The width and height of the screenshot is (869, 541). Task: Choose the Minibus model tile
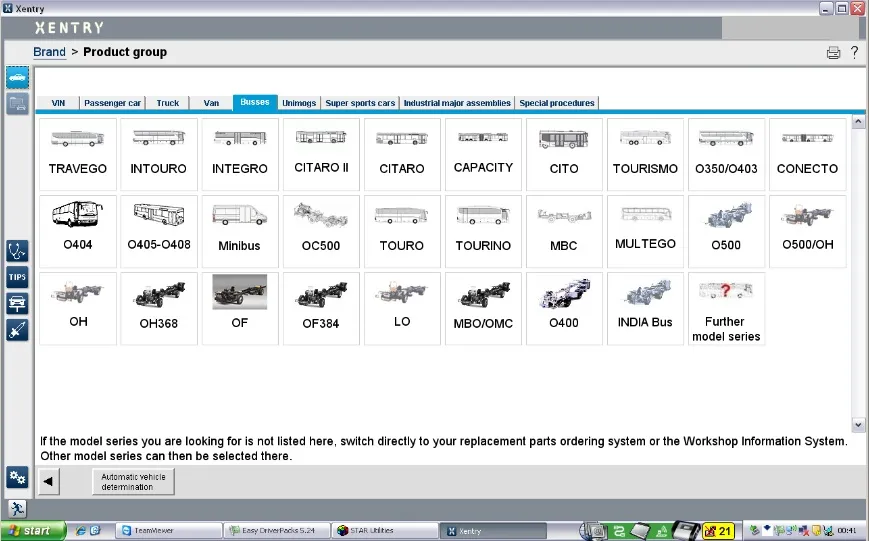click(x=239, y=232)
